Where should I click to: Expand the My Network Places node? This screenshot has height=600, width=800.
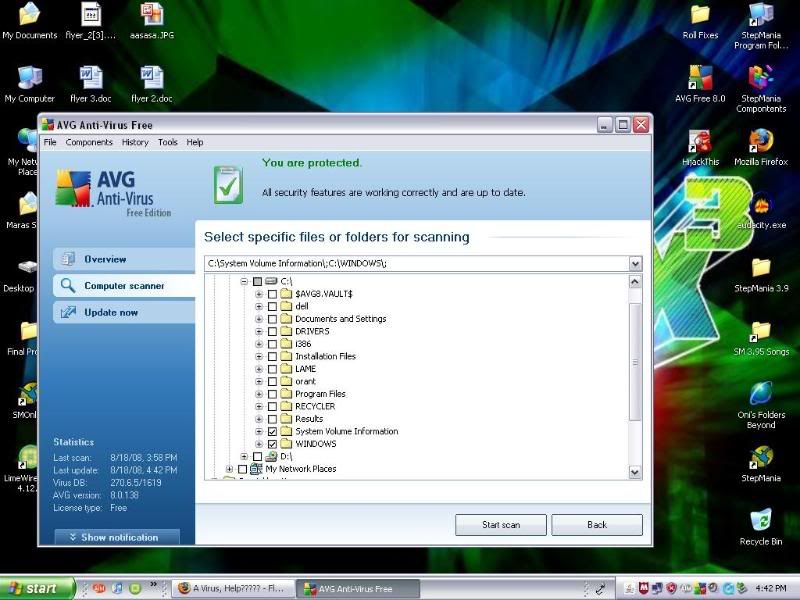pyautogui.click(x=229, y=469)
